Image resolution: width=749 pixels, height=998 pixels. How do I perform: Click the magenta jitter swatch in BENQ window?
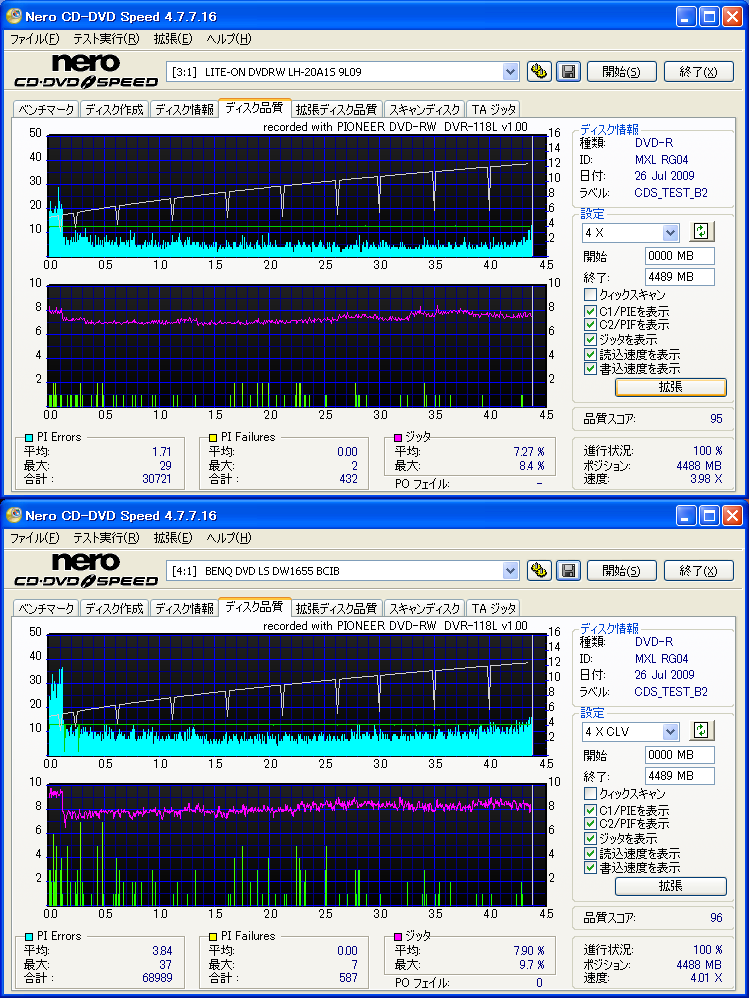click(398, 936)
